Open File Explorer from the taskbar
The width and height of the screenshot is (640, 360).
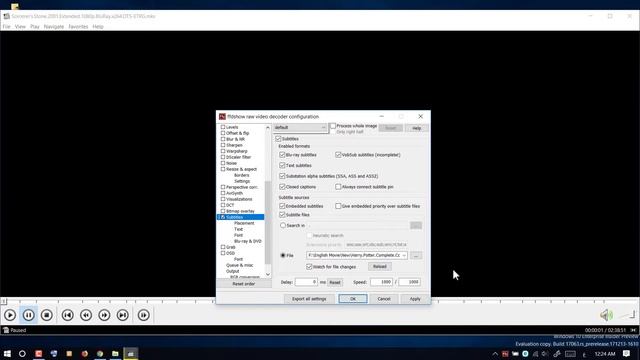pyautogui.click(x=115, y=353)
